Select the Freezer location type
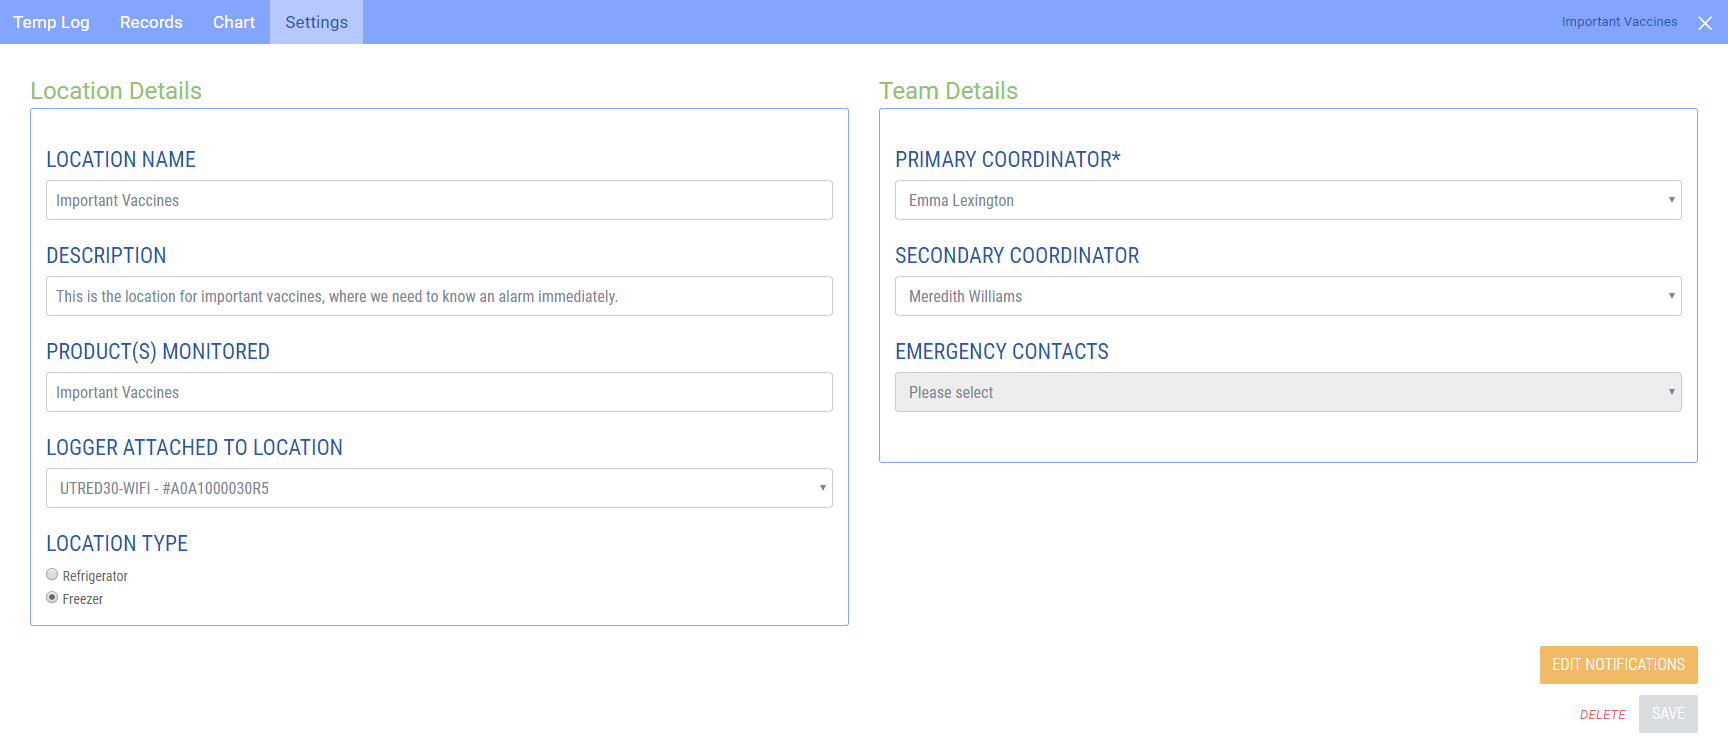The width and height of the screenshot is (1728, 750). (52, 598)
